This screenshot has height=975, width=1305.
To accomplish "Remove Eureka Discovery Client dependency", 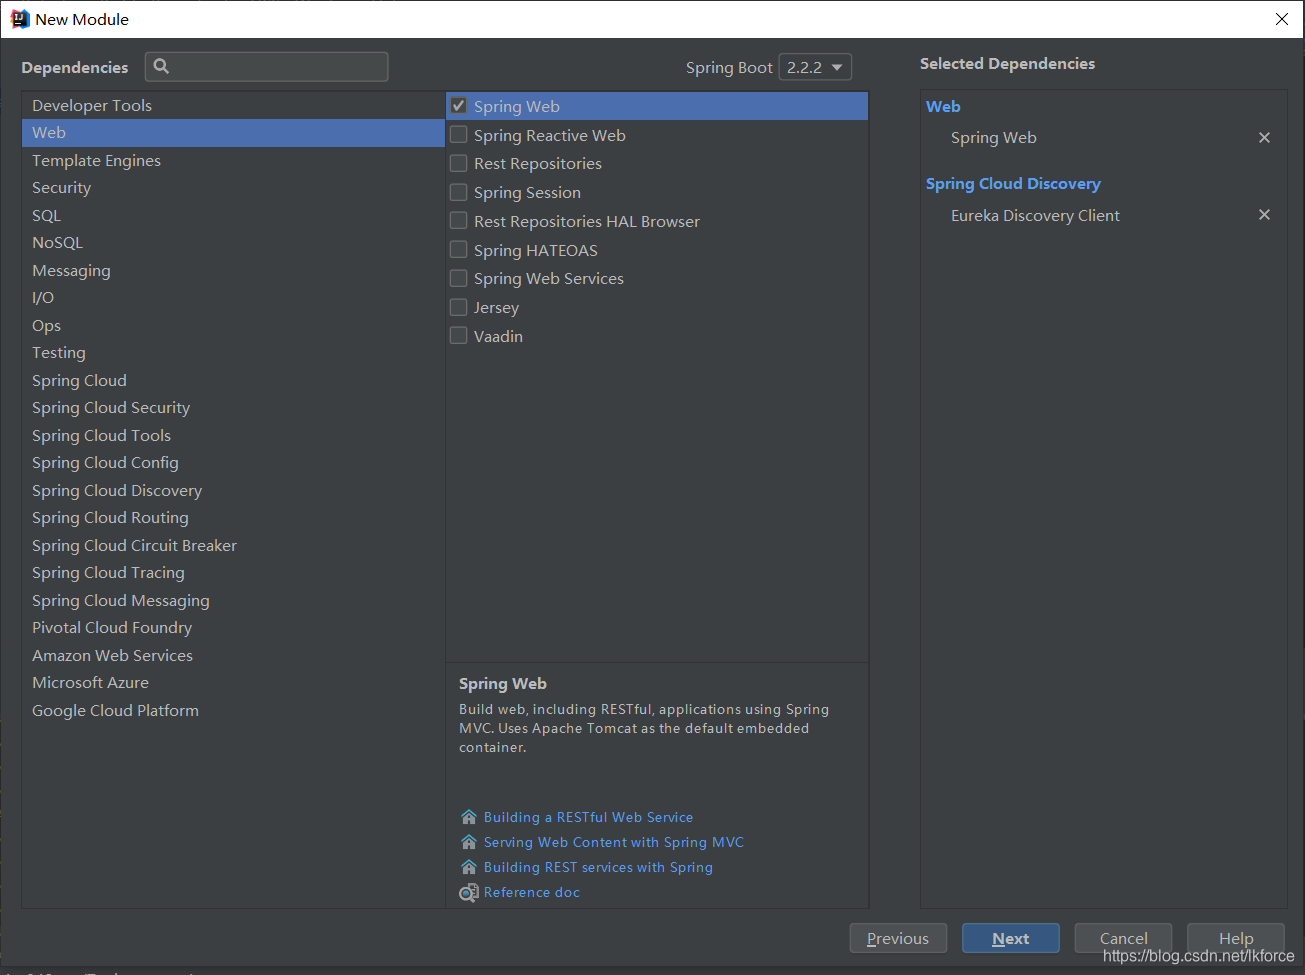I will coord(1264,215).
